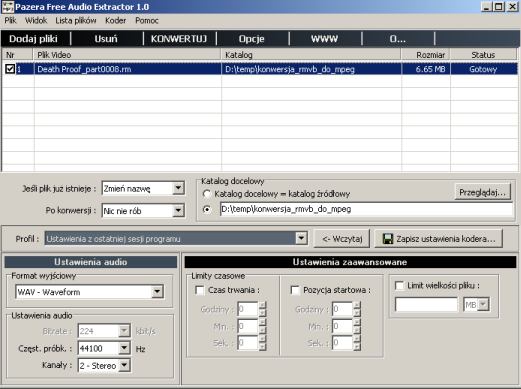This screenshot has height=389, width=521.
Task: Click Czas trwania Min. stepper
Action: pyautogui.click(x=262, y=326)
